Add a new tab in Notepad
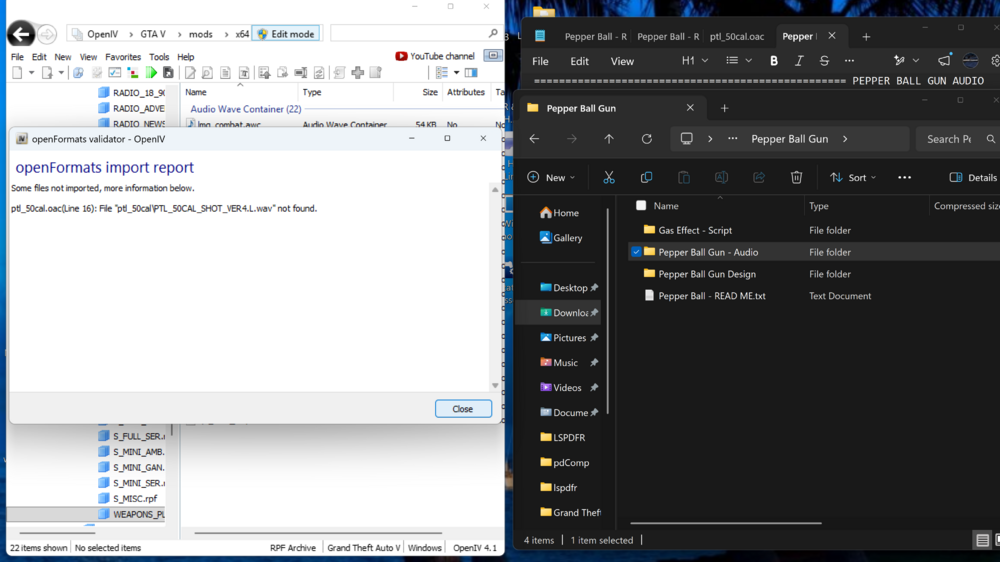Viewport: 1000px width, 562px height. pos(865,37)
